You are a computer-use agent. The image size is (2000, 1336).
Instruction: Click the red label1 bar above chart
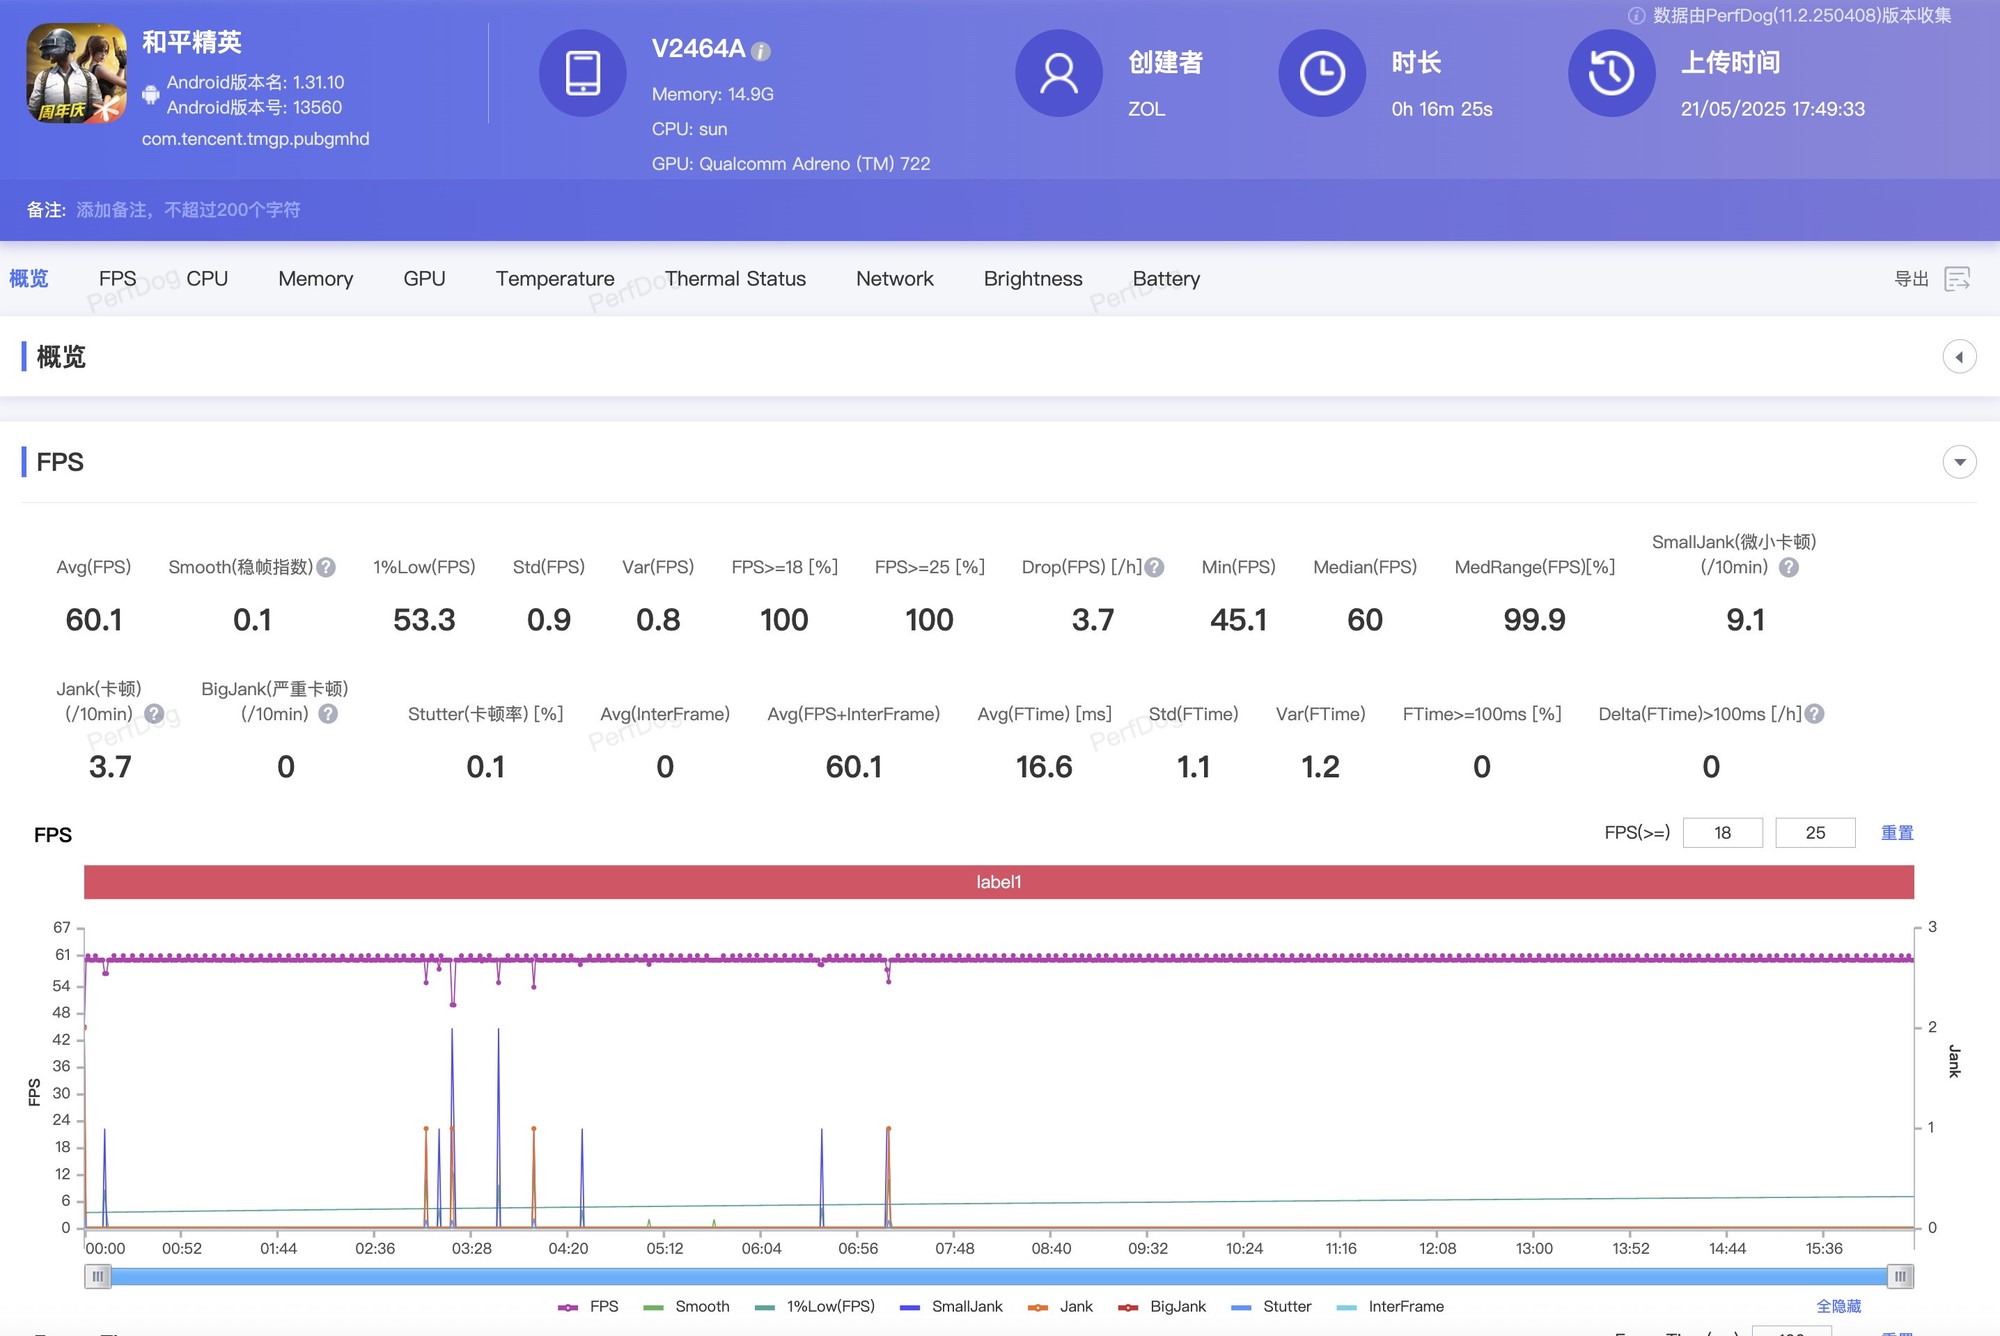998,882
